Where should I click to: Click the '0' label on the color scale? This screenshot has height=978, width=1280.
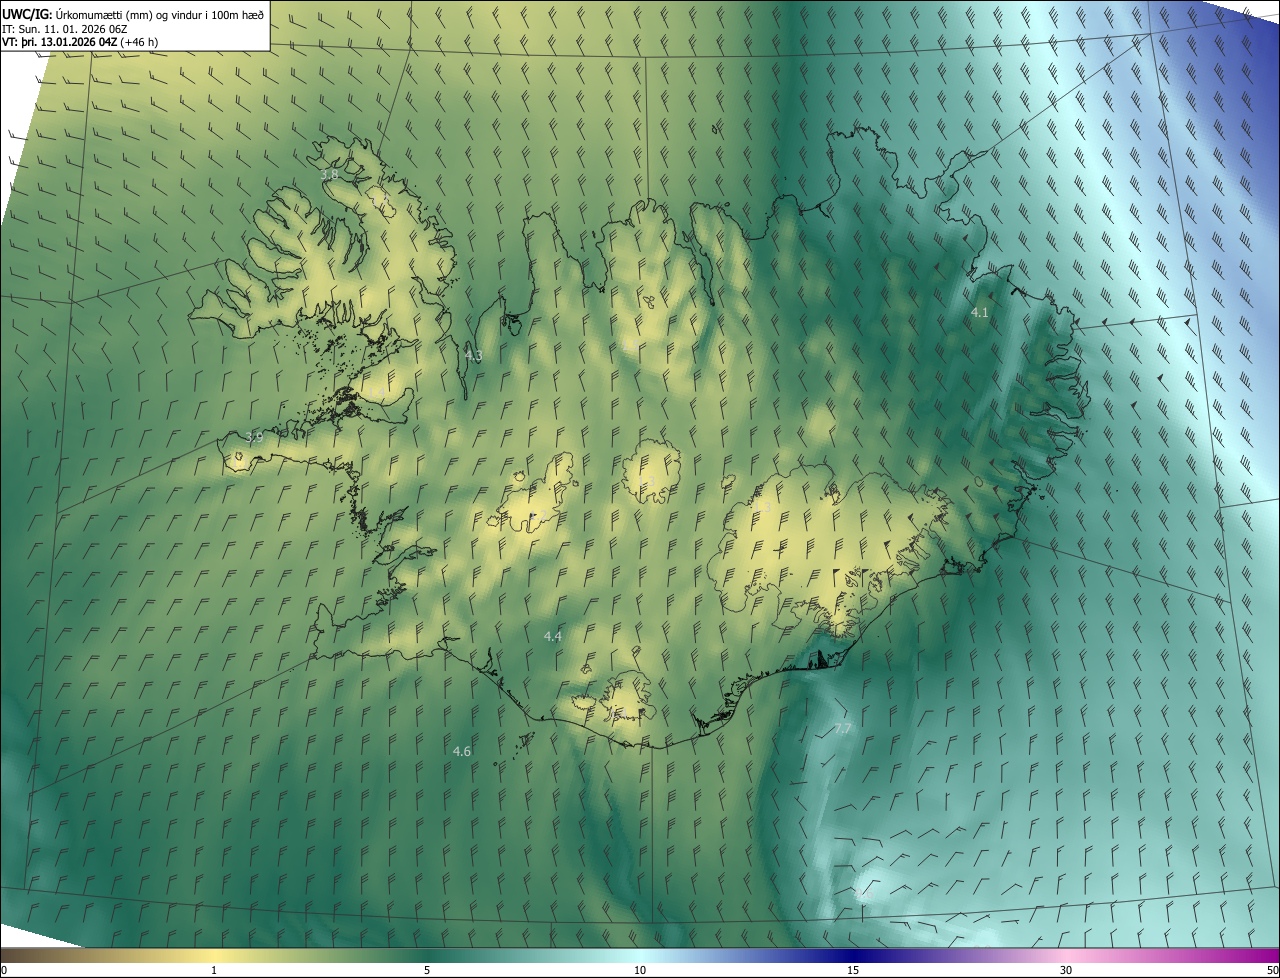[x=4, y=970]
